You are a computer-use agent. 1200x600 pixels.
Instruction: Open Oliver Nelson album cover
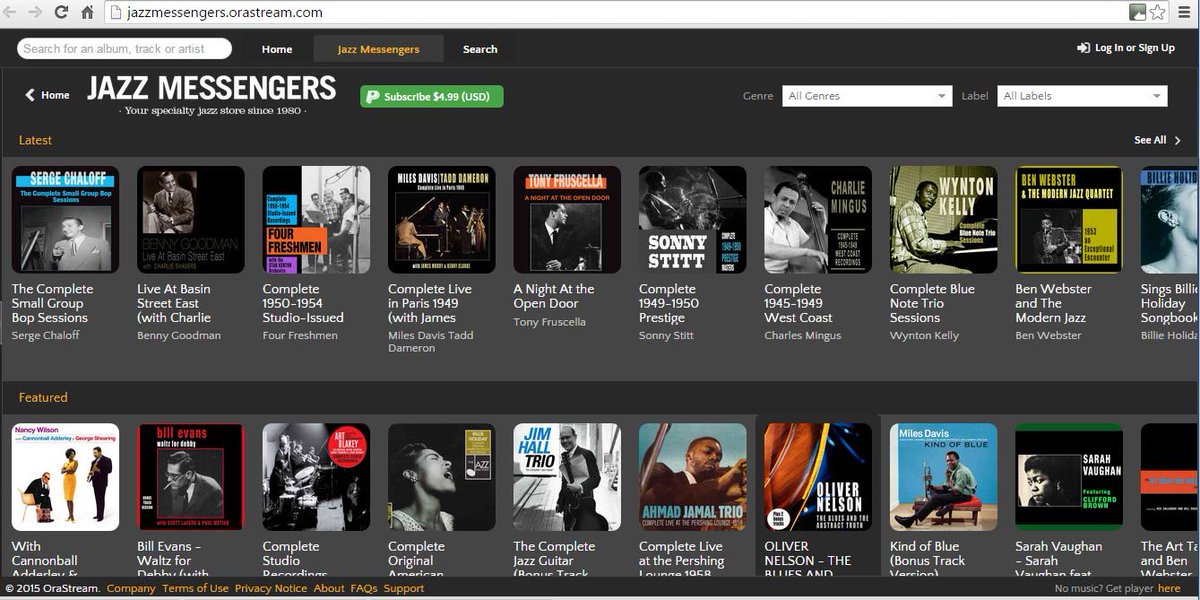[818, 477]
